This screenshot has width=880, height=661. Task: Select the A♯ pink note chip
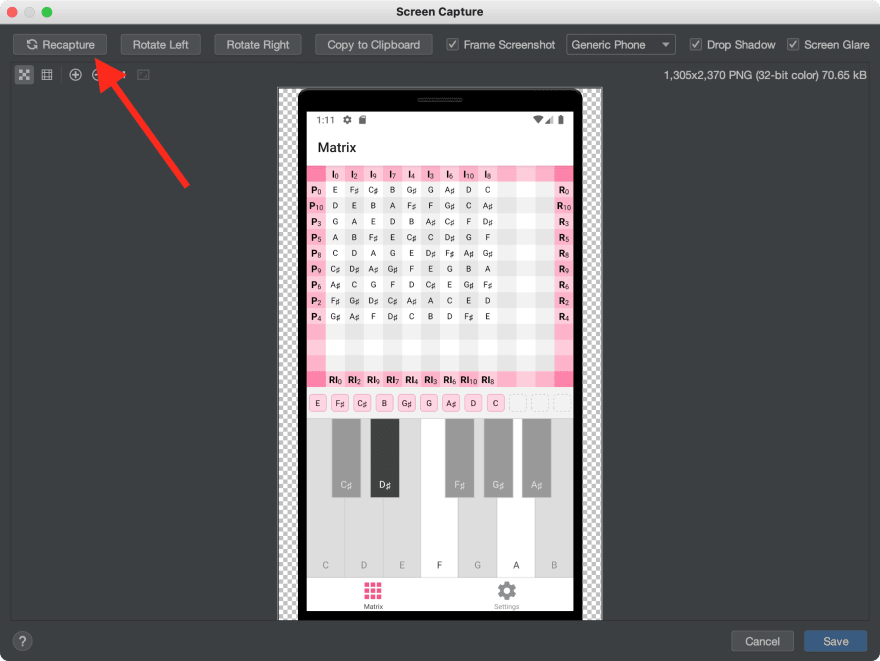click(451, 403)
